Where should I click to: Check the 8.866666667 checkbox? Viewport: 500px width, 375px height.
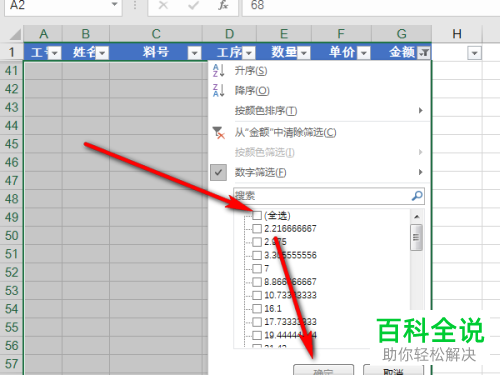click(x=257, y=282)
